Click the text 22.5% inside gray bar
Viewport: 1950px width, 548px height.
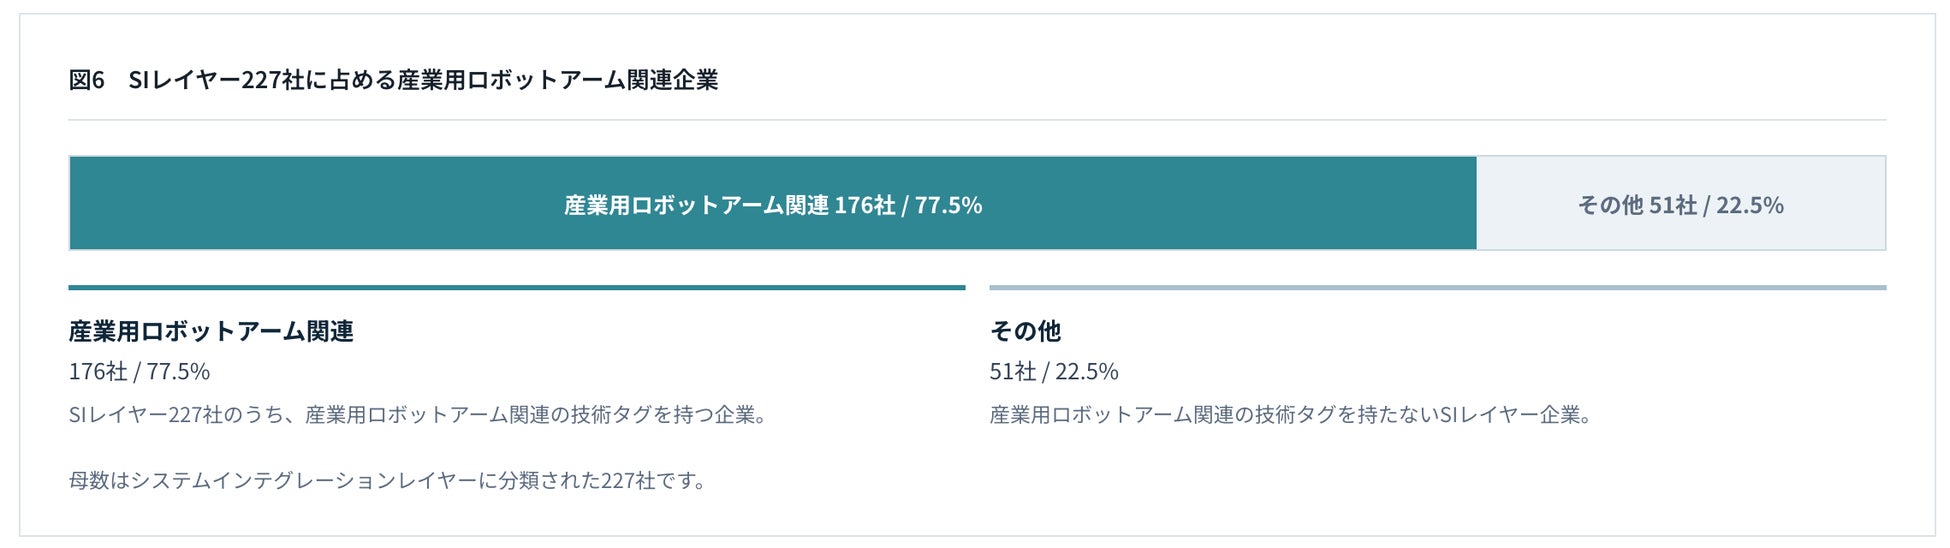(1750, 205)
